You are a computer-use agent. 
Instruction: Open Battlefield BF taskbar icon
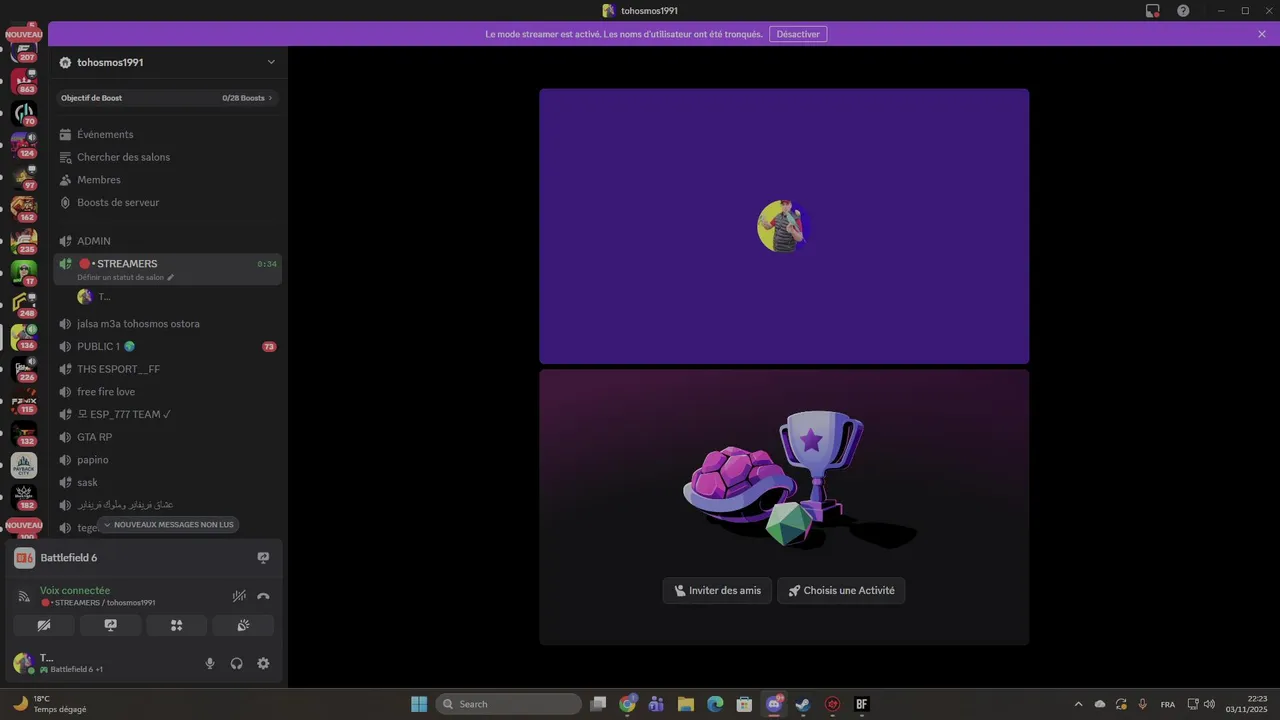click(861, 704)
